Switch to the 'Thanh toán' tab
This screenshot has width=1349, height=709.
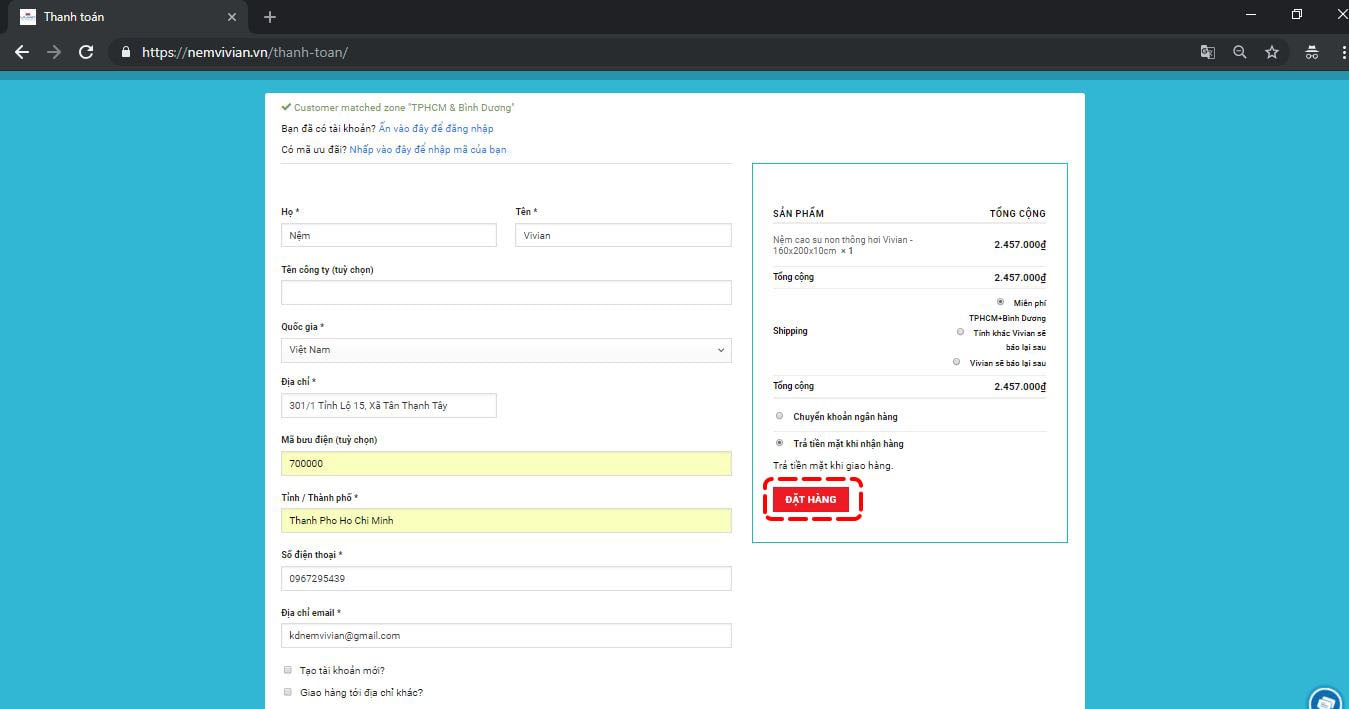[127, 17]
